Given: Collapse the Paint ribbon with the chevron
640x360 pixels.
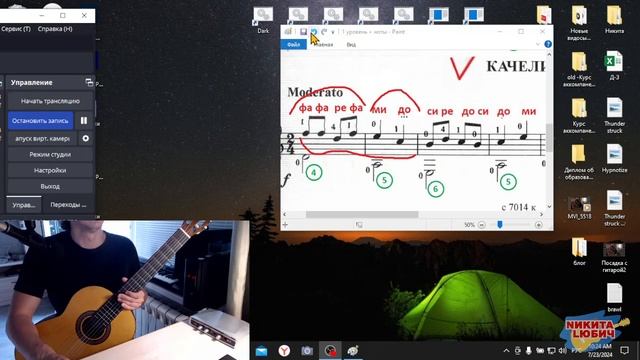Looking at the screenshot, I should (x=538, y=44).
